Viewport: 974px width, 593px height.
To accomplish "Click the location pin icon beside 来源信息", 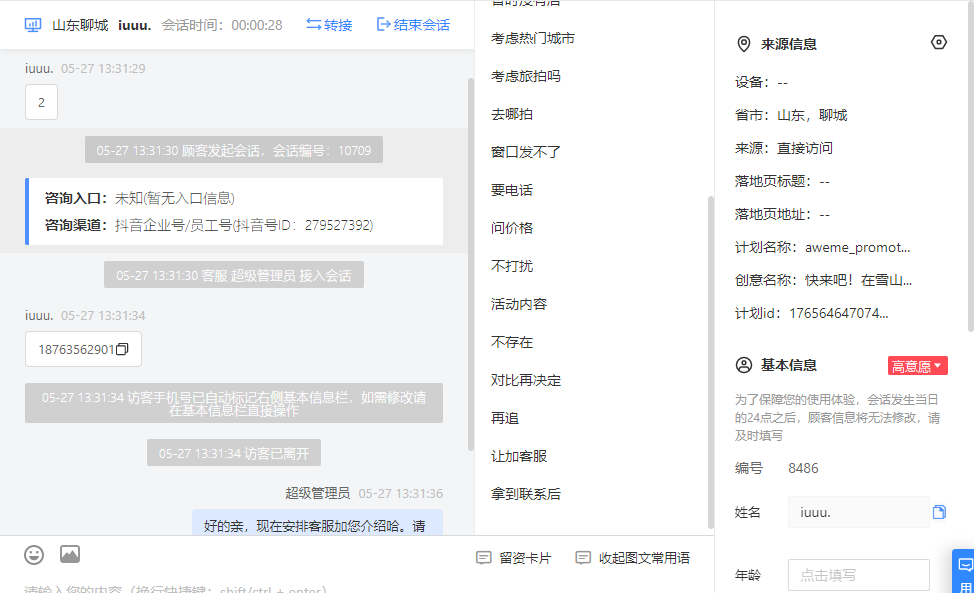I will (744, 44).
